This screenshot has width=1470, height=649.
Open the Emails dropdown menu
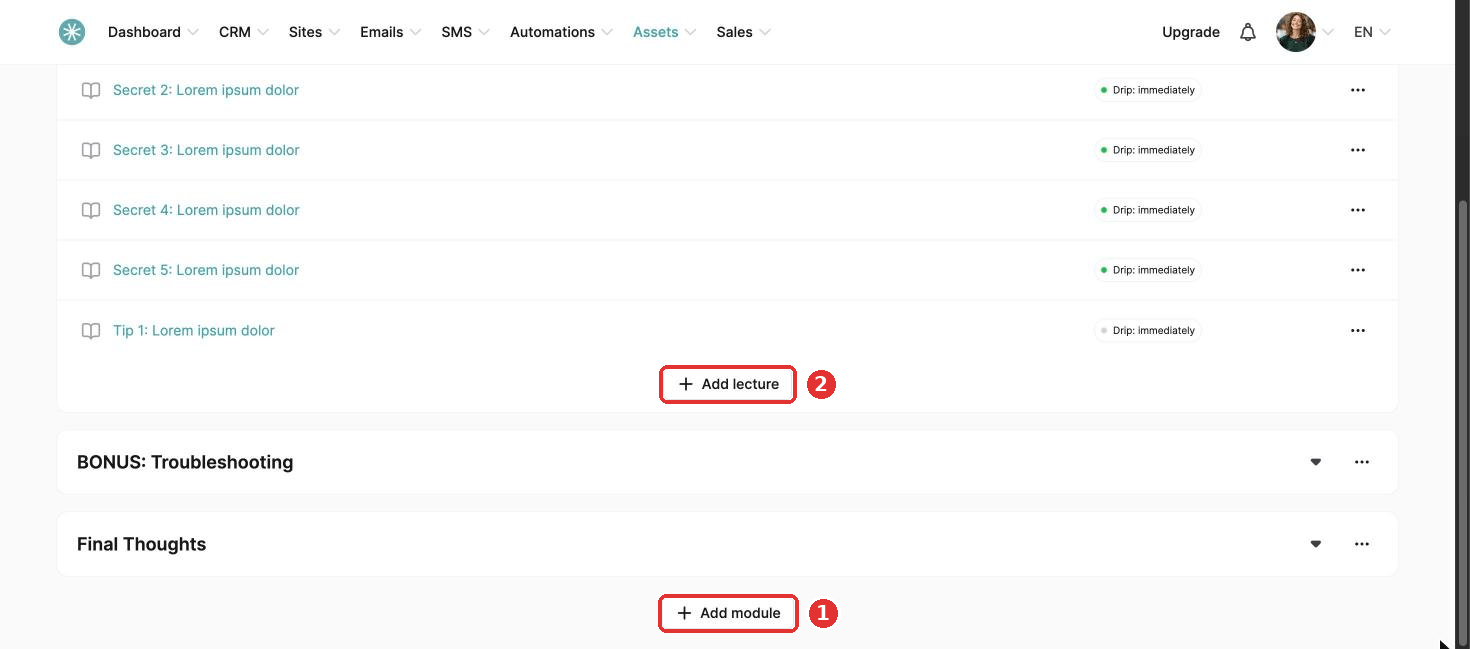(391, 32)
